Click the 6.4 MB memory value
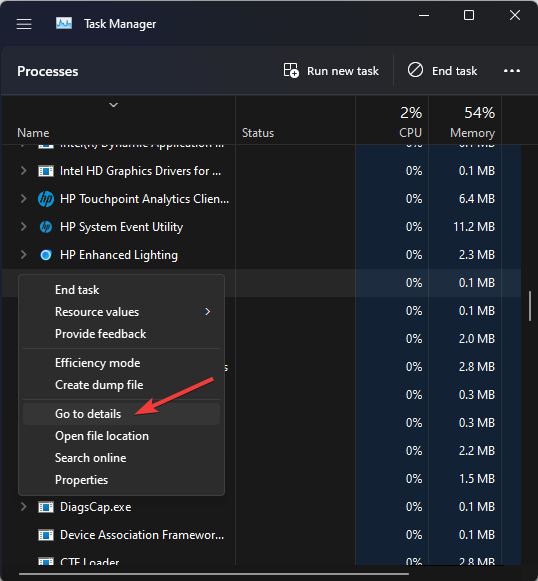The width and height of the screenshot is (538, 581). 476,199
